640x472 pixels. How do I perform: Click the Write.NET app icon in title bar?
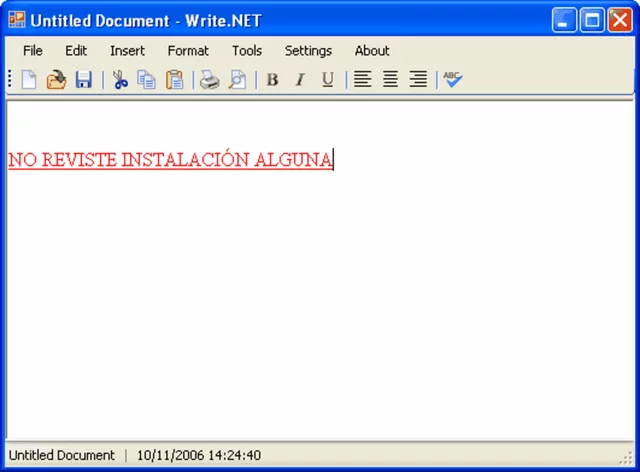click(x=17, y=20)
